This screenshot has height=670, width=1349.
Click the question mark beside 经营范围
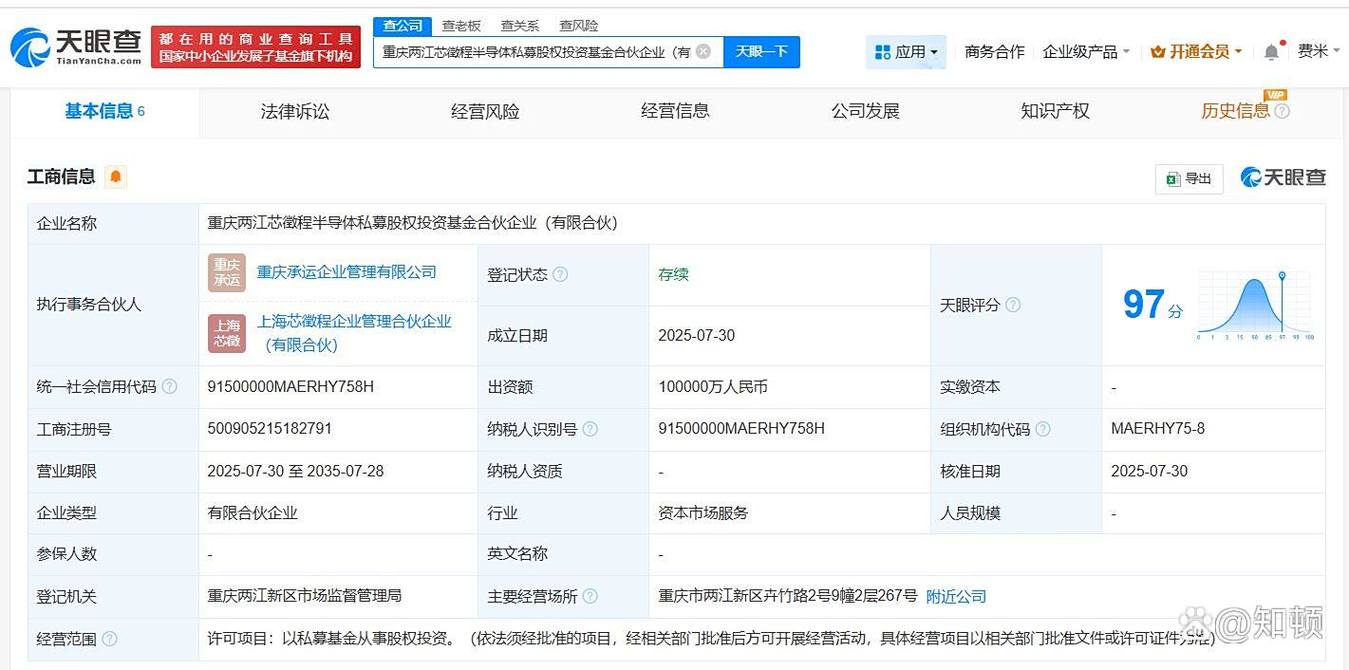pyautogui.click(x=110, y=639)
